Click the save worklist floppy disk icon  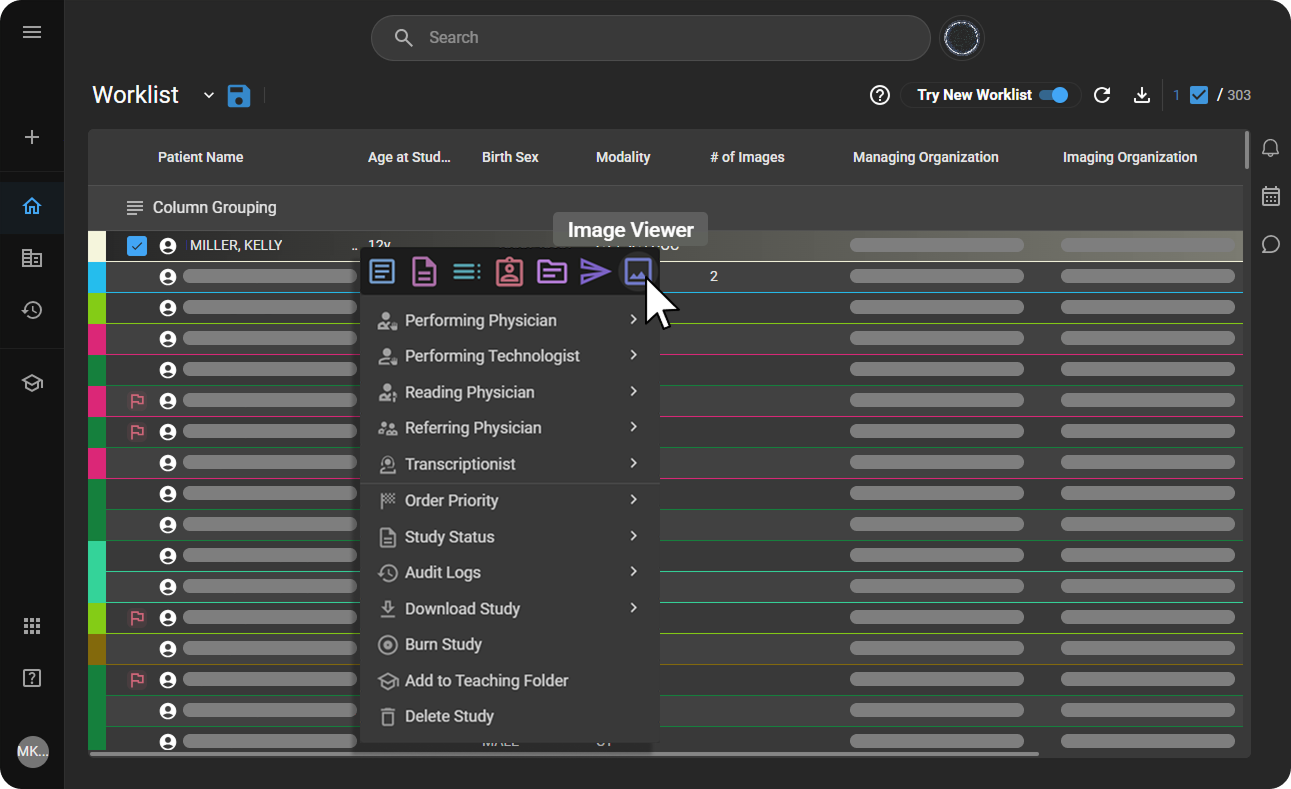click(238, 95)
